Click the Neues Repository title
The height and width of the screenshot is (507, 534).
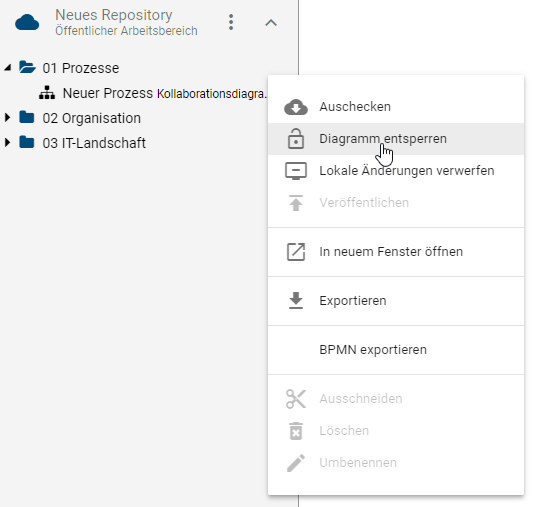114,15
